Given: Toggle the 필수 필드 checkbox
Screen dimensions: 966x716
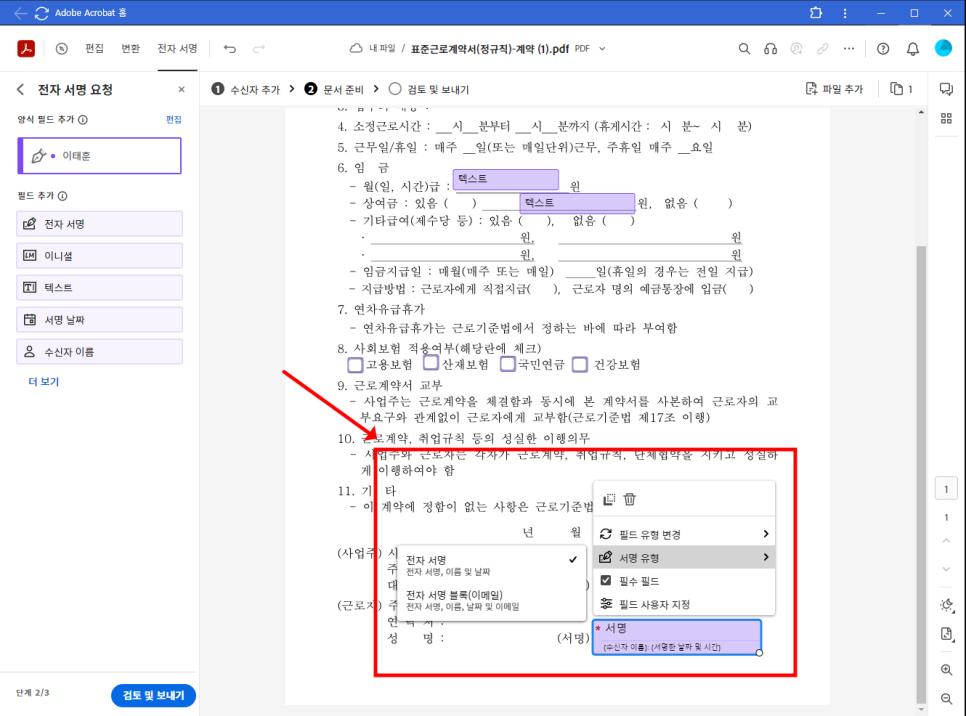Looking at the screenshot, I should pyautogui.click(x=606, y=580).
